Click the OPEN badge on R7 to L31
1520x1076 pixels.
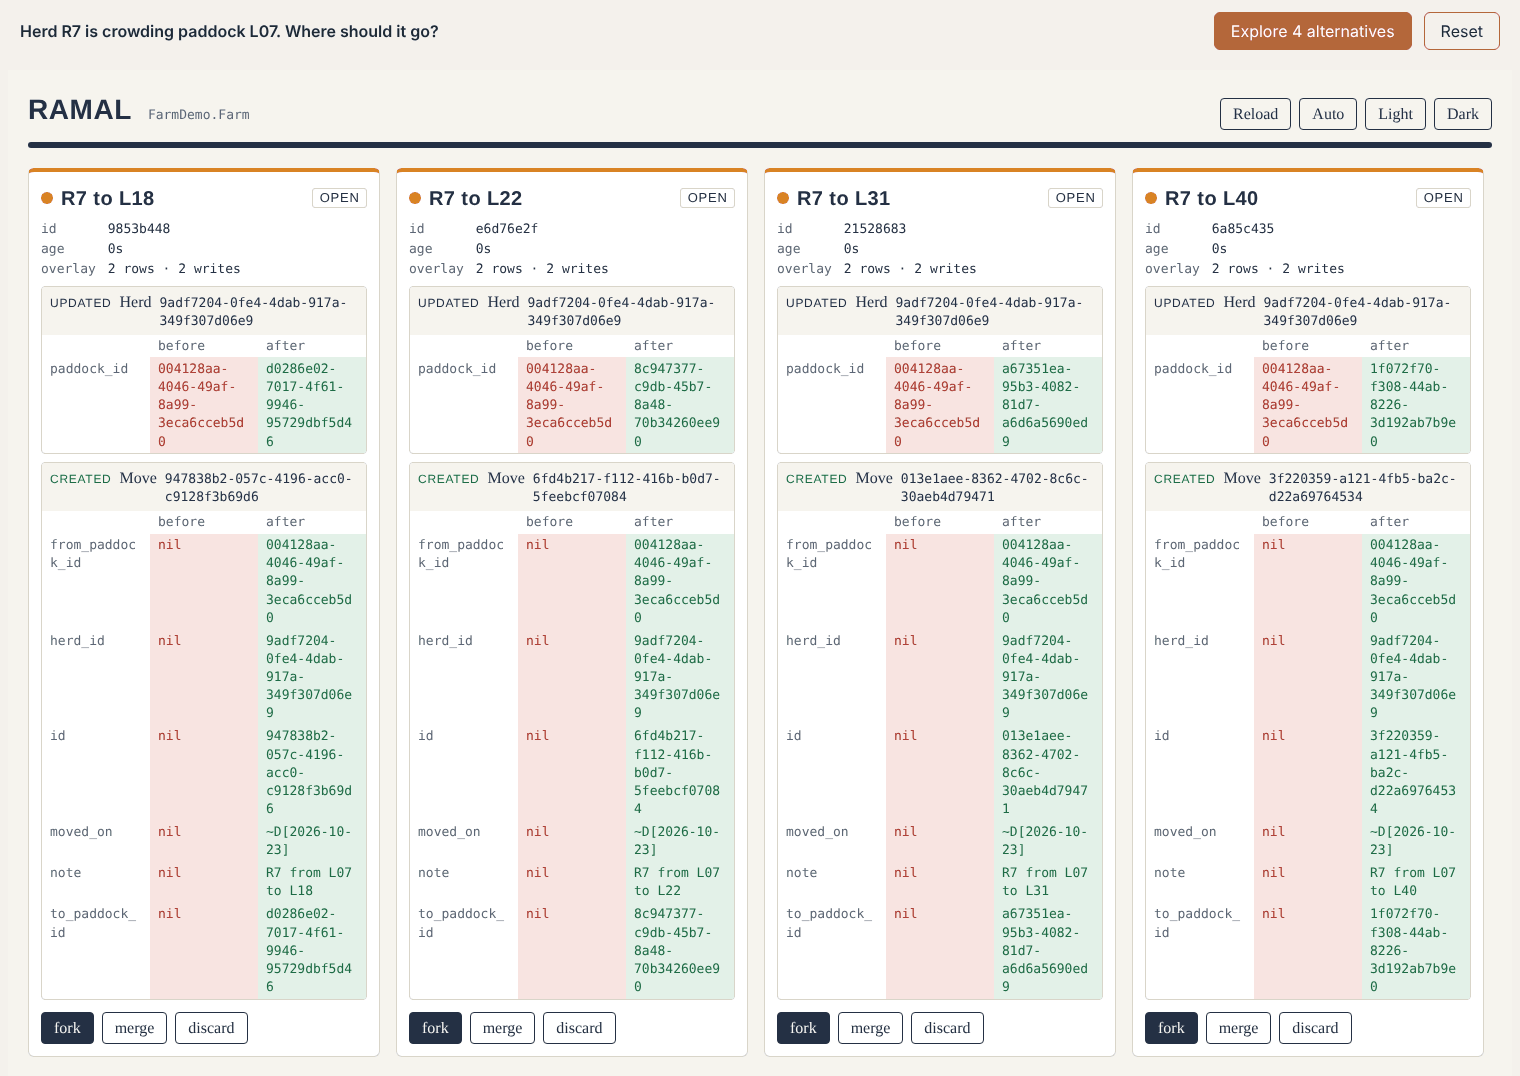pyautogui.click(x=1075, y=198)
